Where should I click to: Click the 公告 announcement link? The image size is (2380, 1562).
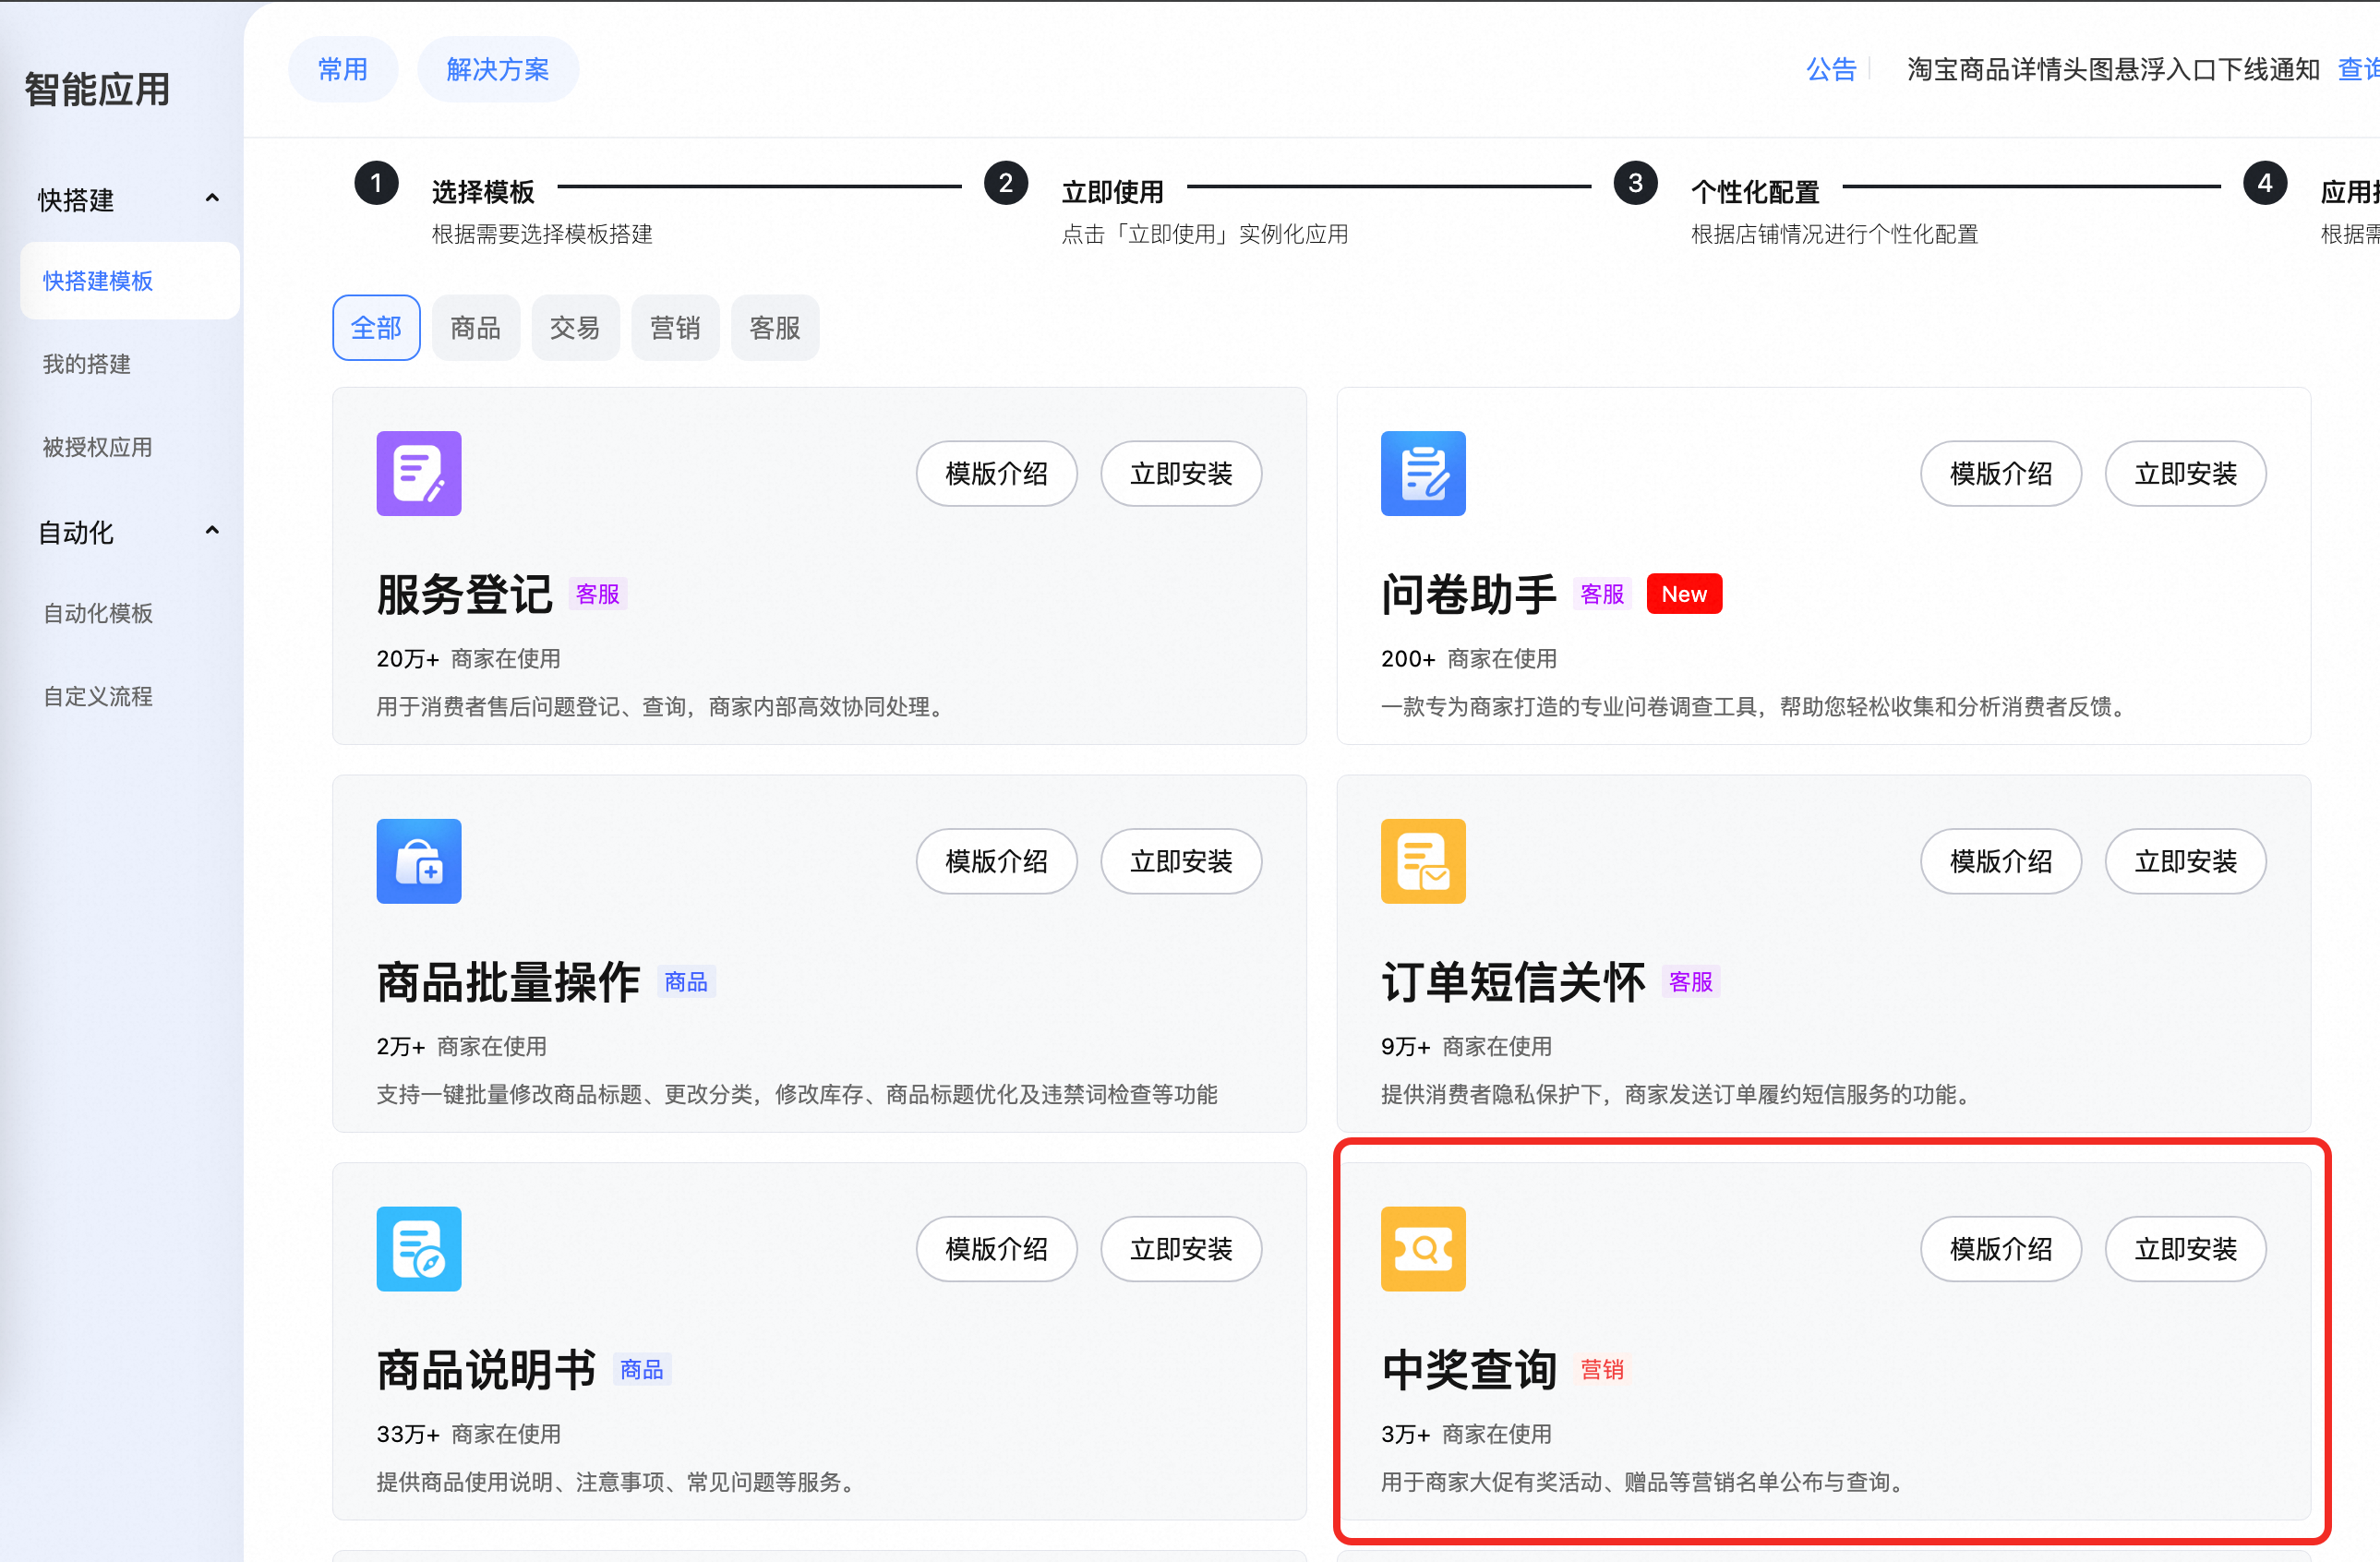pos(1830,69)
